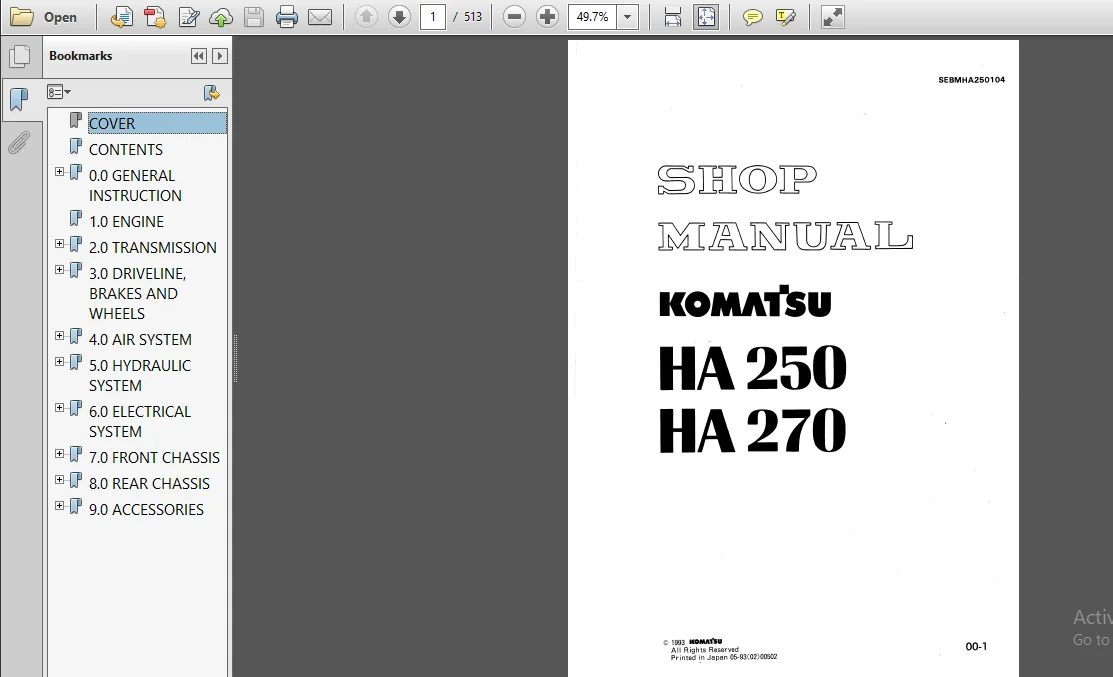Open the 8.0 REAR CHASSIS bookmark
Screen dimensions: 1113x677
tap(149, 483)
